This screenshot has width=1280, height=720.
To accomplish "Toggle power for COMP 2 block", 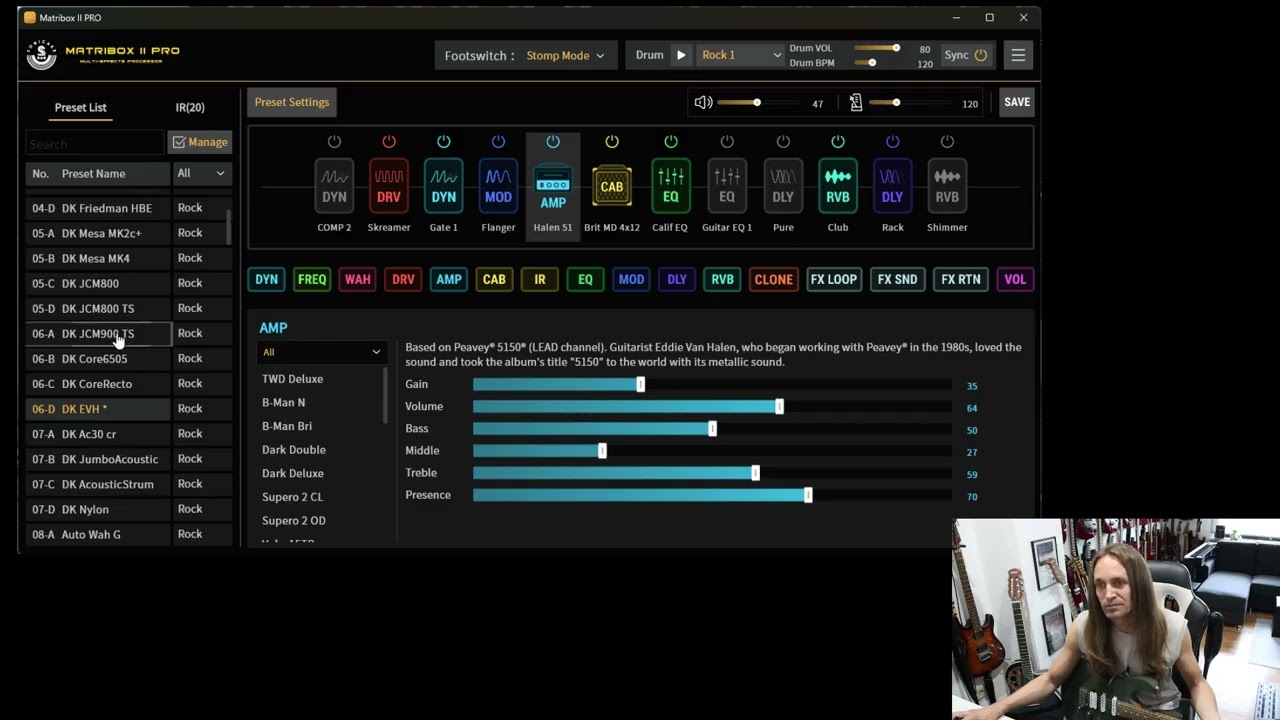I will coord(334,142).
